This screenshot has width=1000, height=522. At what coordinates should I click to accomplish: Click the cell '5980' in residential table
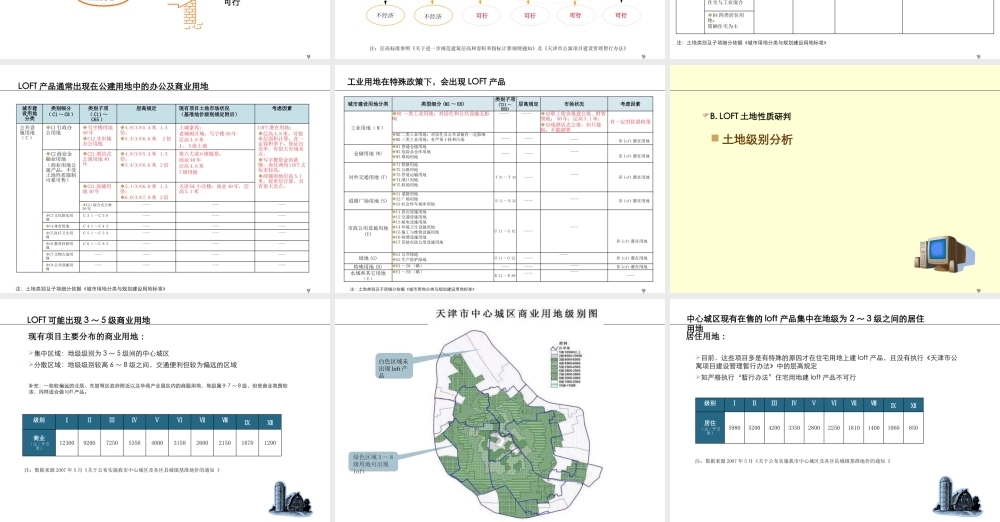coord(735,428)
